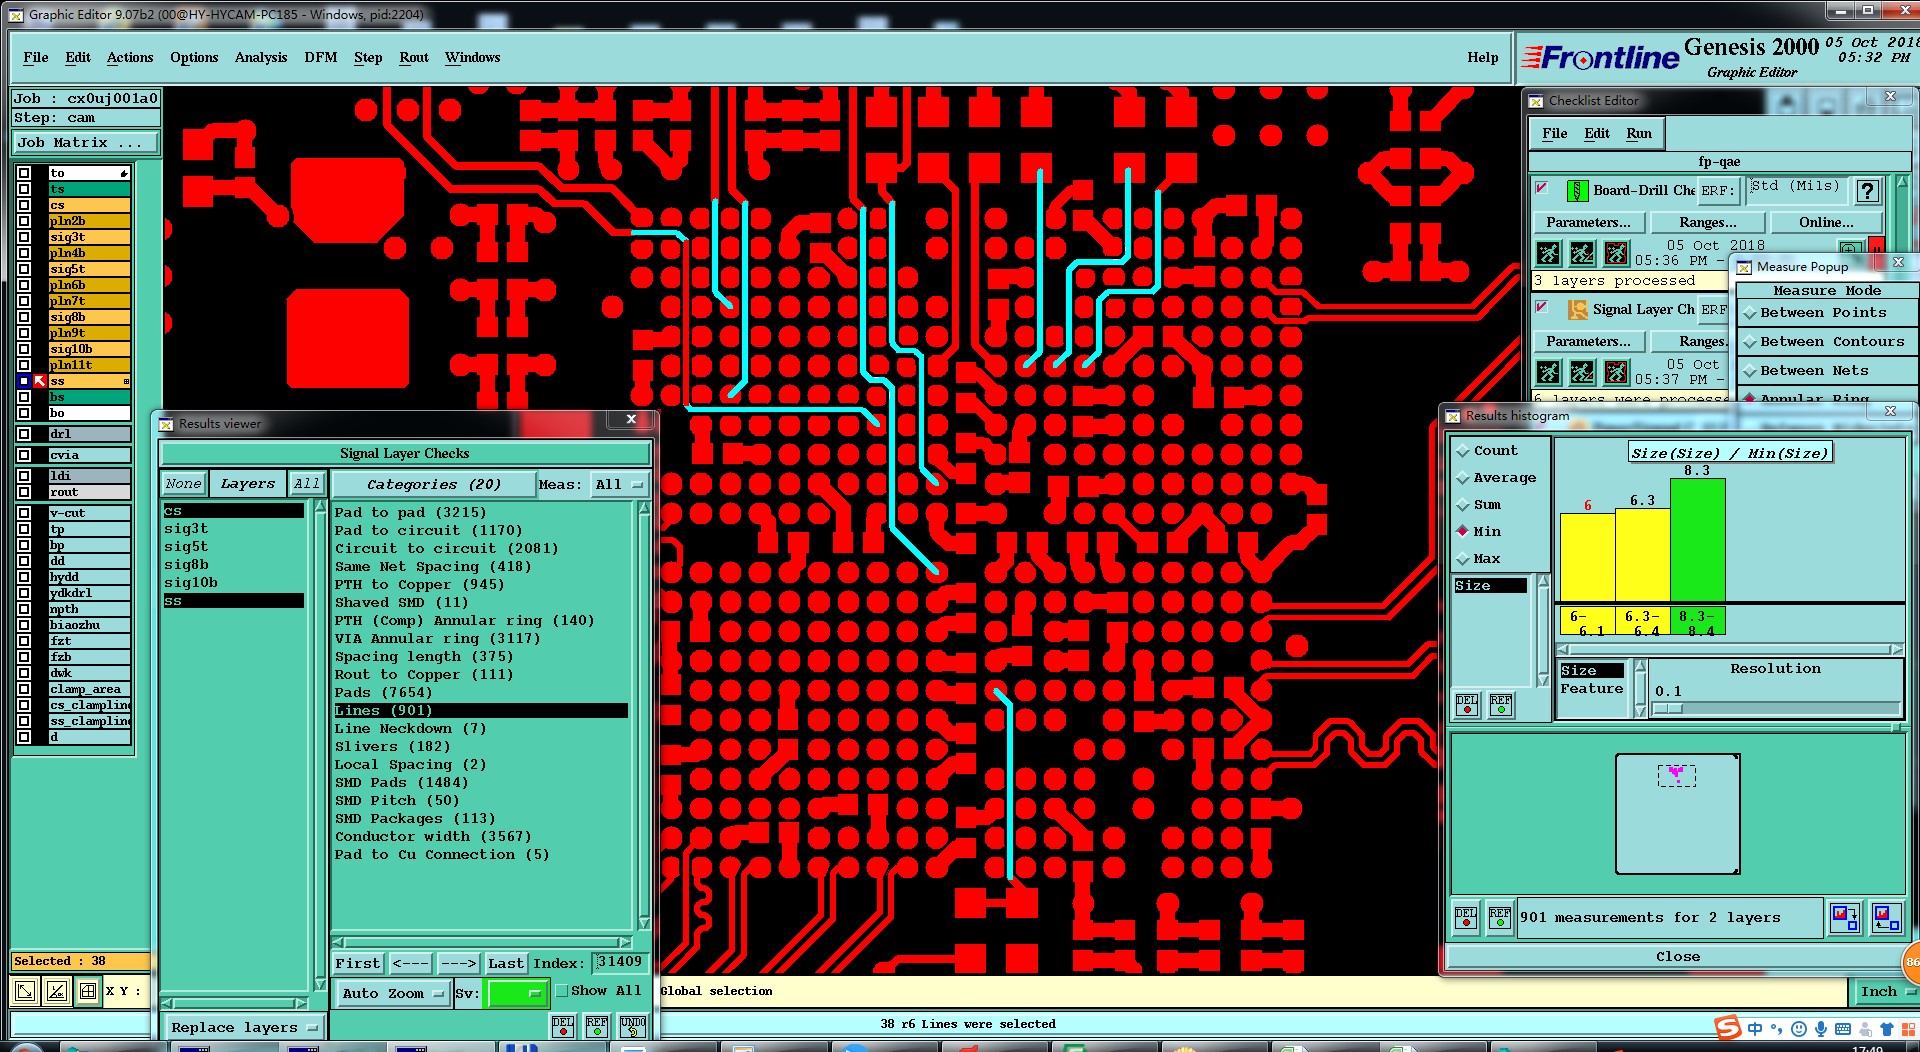Viewport: 1920px width, 1052px height.
Task: Select Count option in Results histogram
Action: coord(1487,451)
